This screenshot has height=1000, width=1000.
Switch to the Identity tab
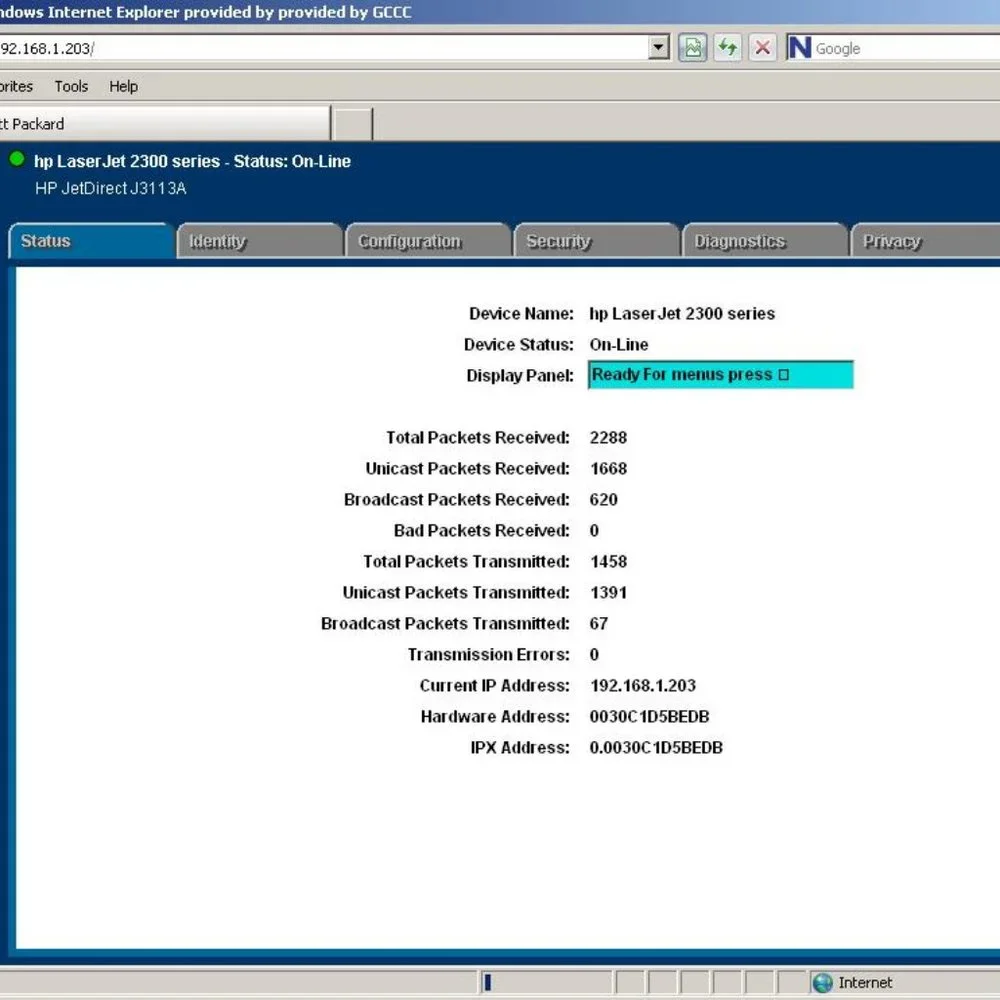tap(260, 241)
